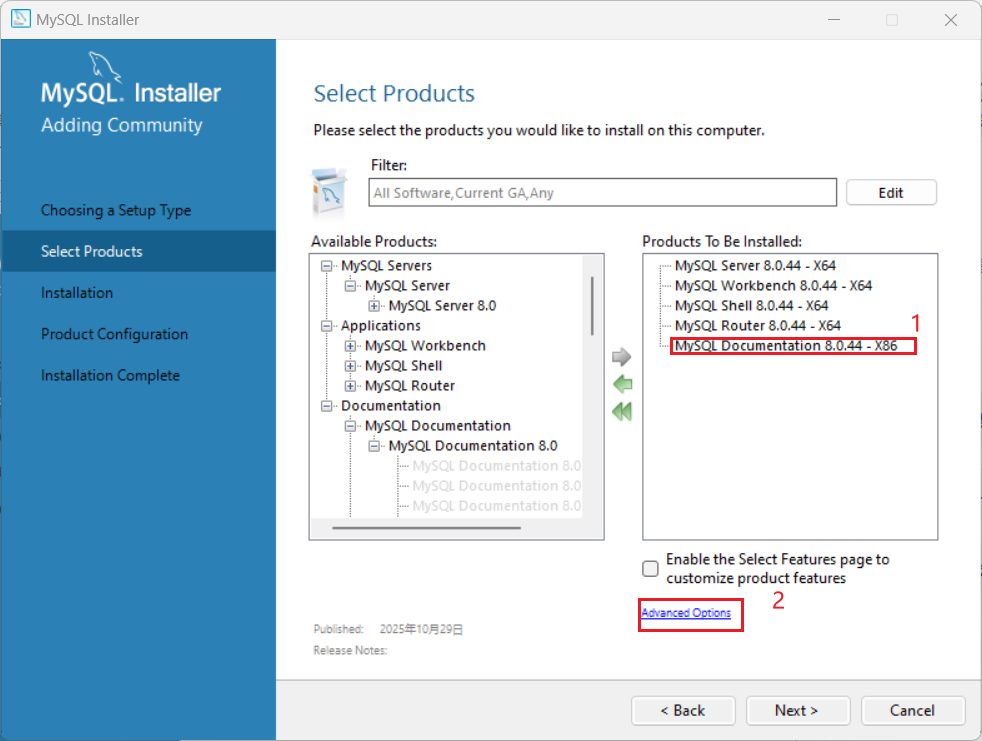This screenshot has height=741, width=982.
Task: Expand the MySQL Router node
Action: tap(350, 386)
